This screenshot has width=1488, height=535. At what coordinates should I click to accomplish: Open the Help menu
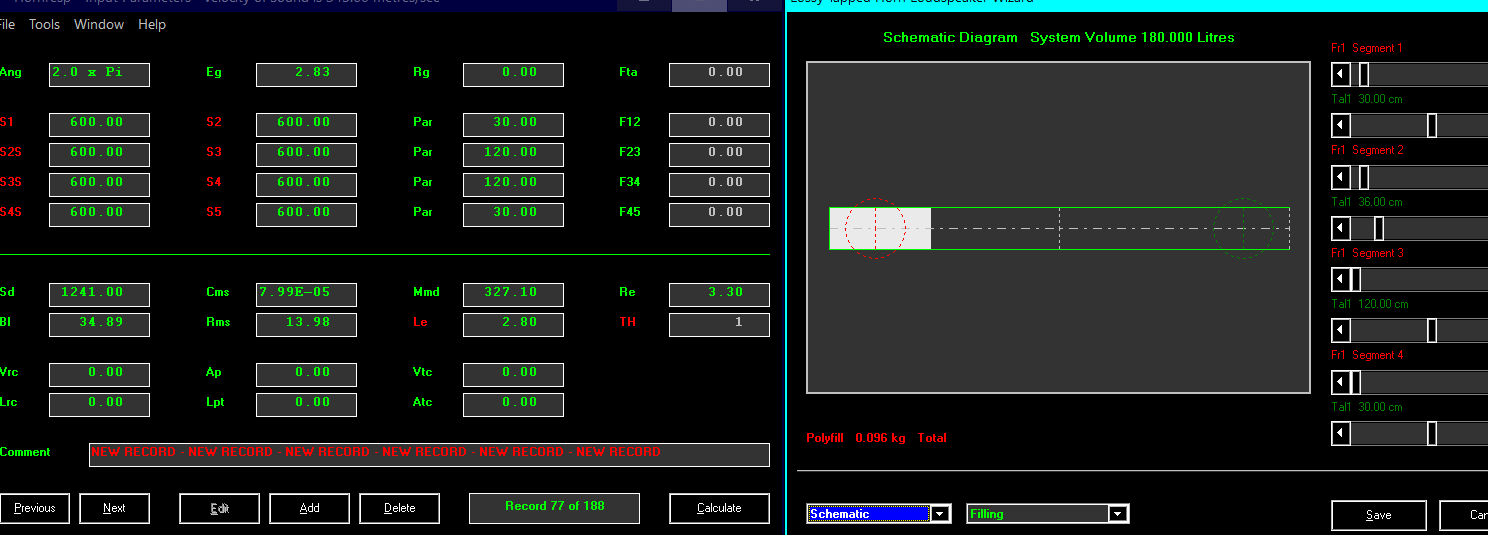click(x=152, y=24)
